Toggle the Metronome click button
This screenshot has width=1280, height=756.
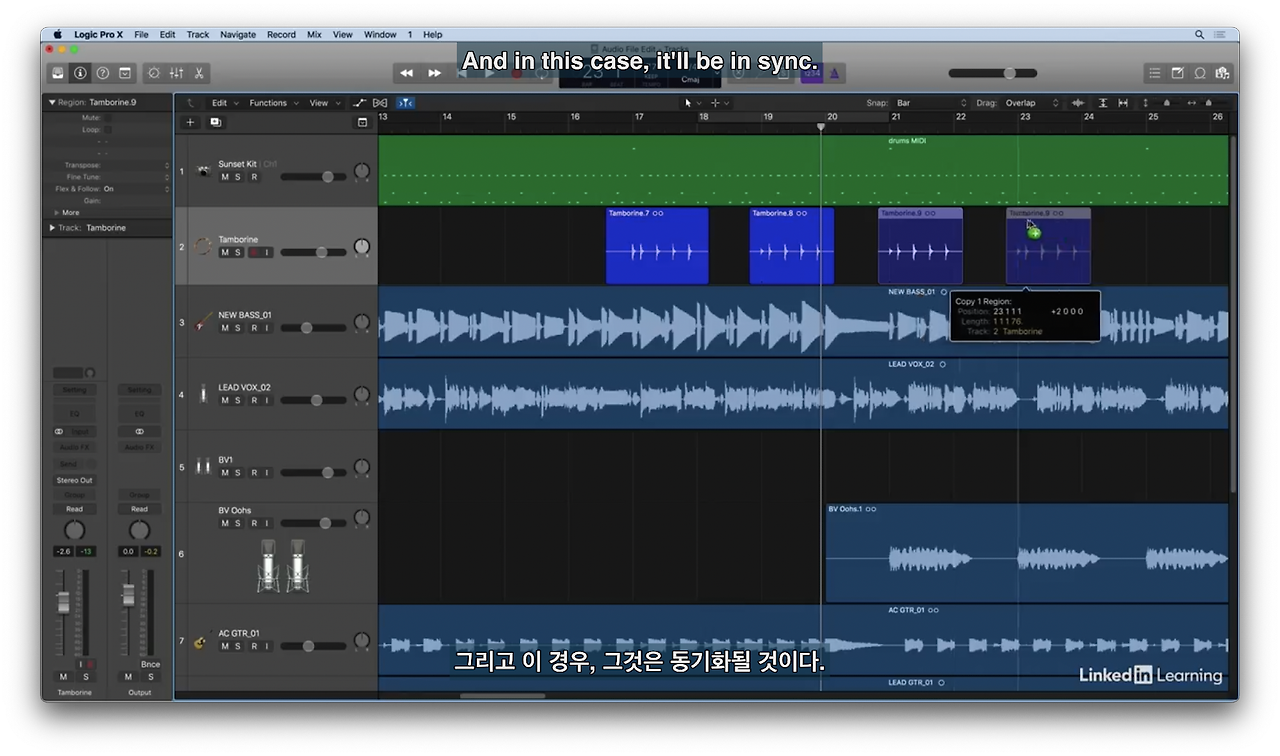point(834,73)
